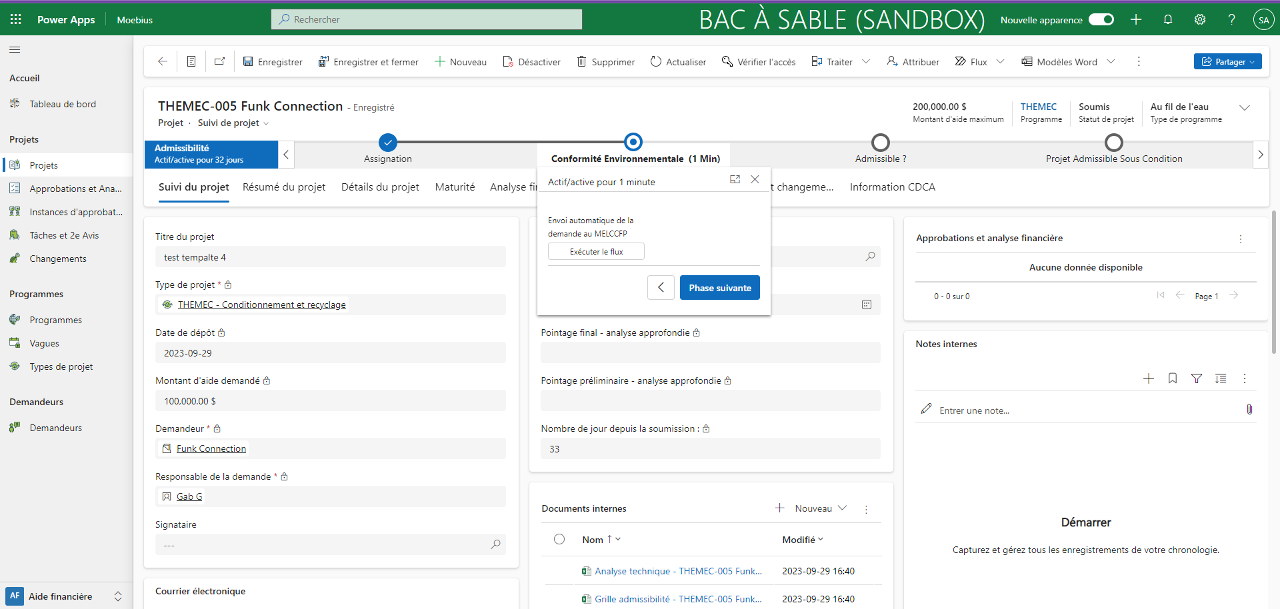
Task: Switch to Résumé du projet tab
Action: 284,187
